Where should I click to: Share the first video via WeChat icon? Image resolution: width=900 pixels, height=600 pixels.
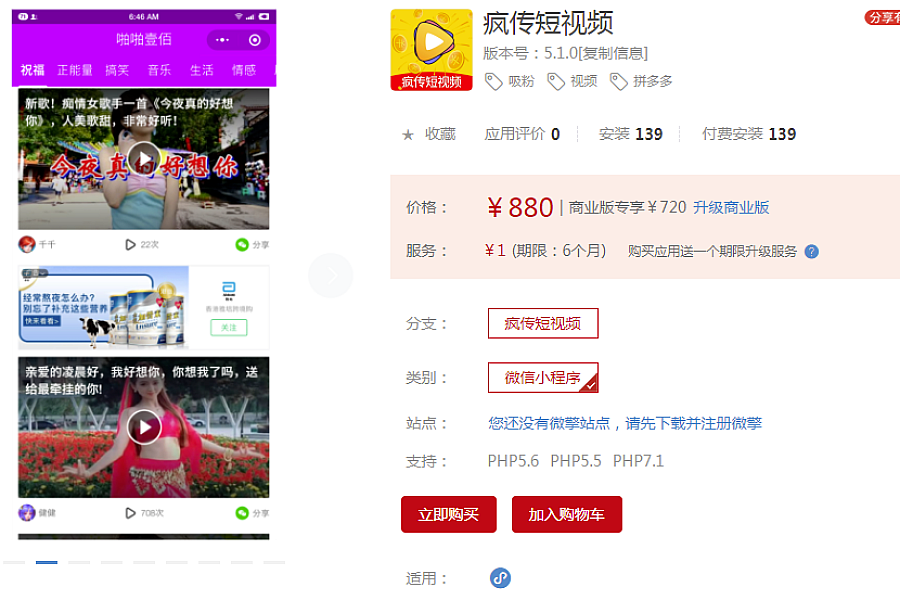[242, 245]
